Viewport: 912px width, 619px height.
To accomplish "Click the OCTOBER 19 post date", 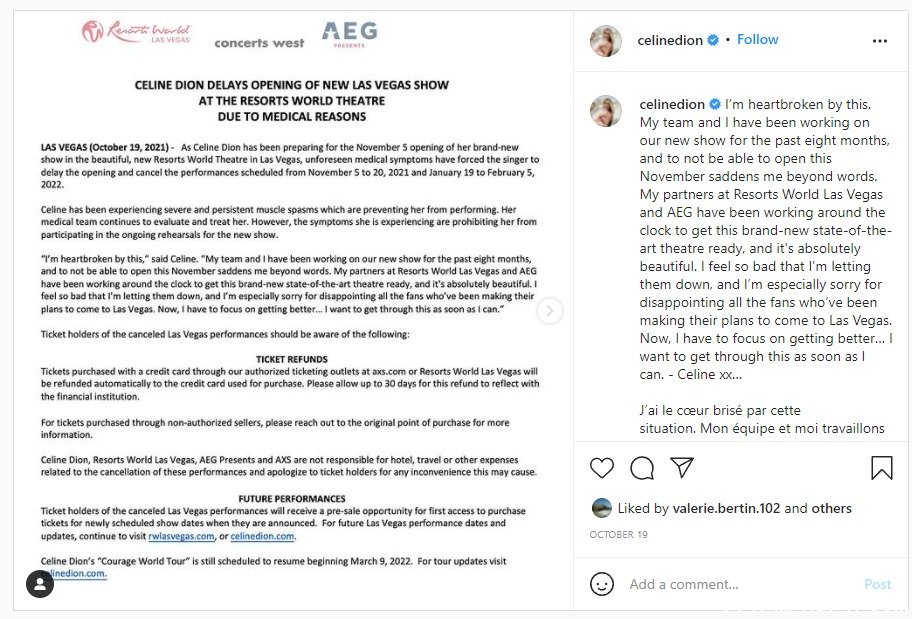I will click(618, 534).
